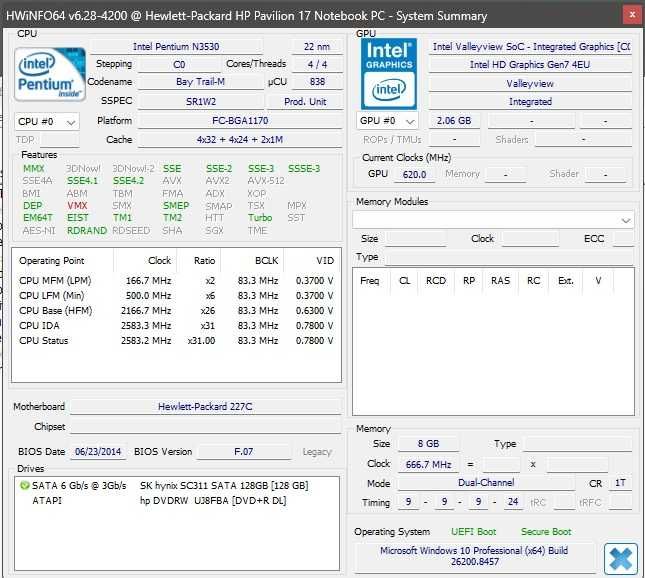Click the Prod. Unit field
The width and height of the screenshot is (645, 578).
pyautogui.click(x=305, y=101)
